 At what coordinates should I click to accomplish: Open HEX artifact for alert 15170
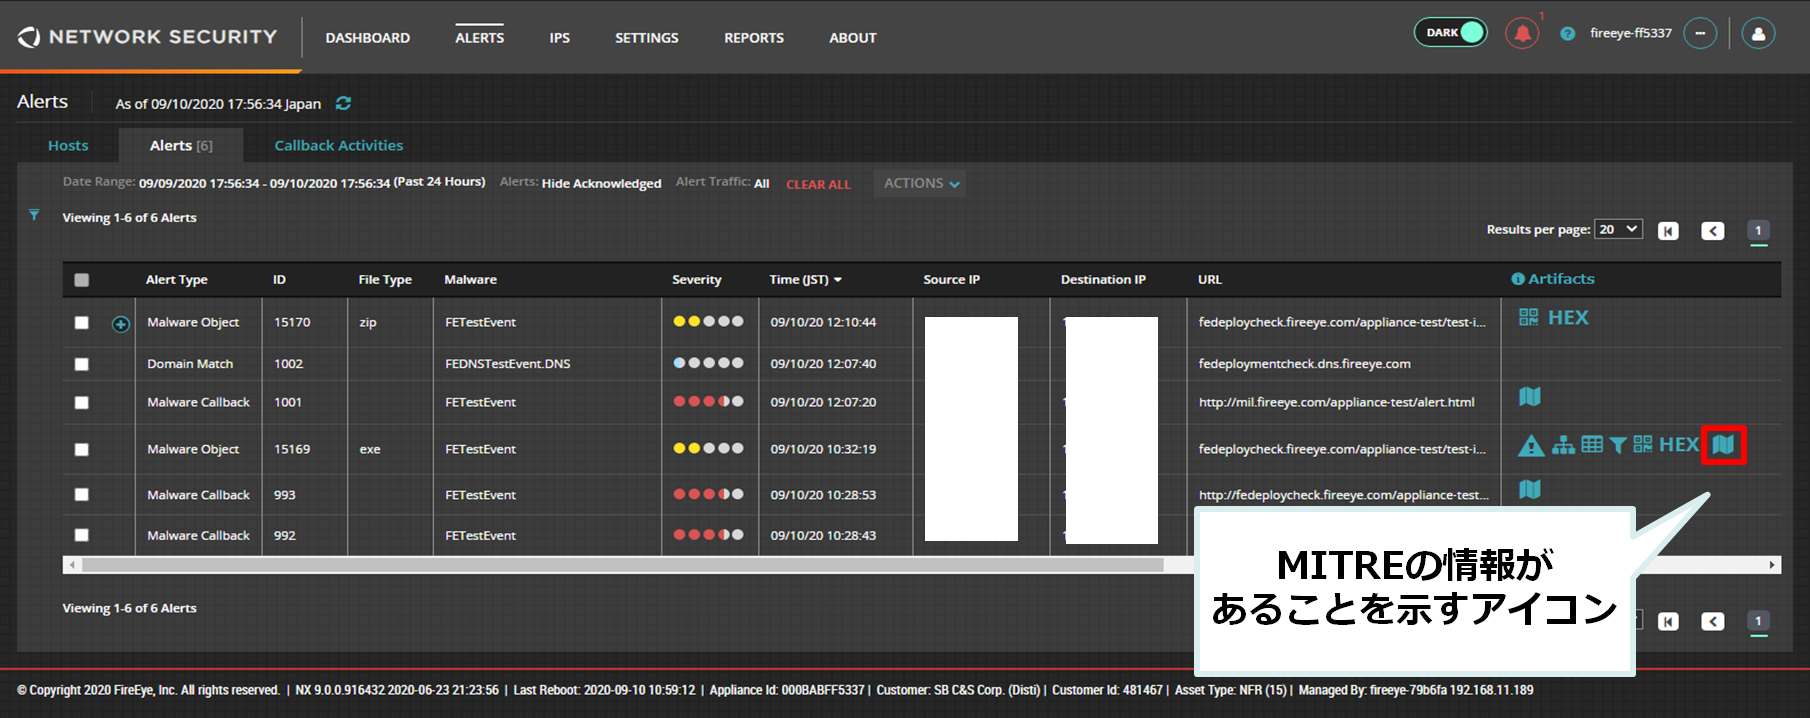[x=1568, y=317]
